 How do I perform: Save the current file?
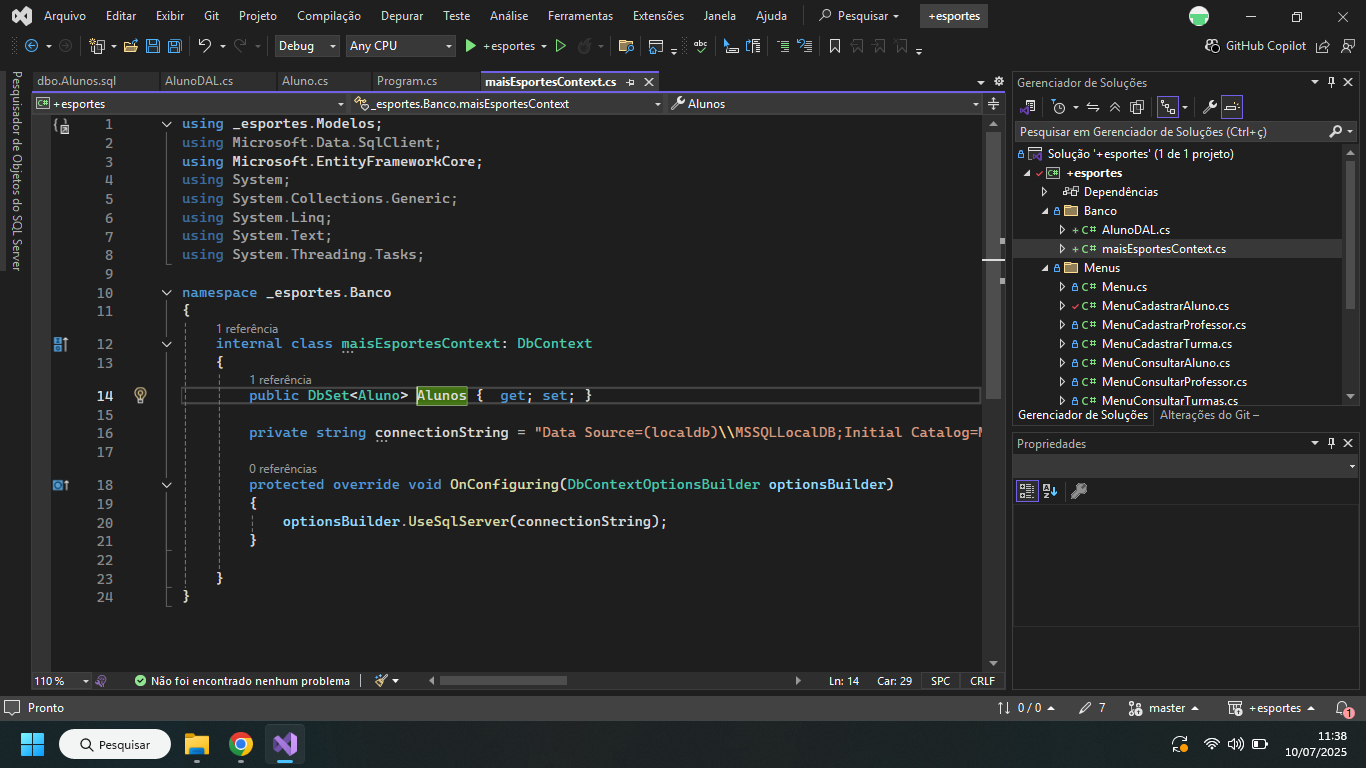153,46
